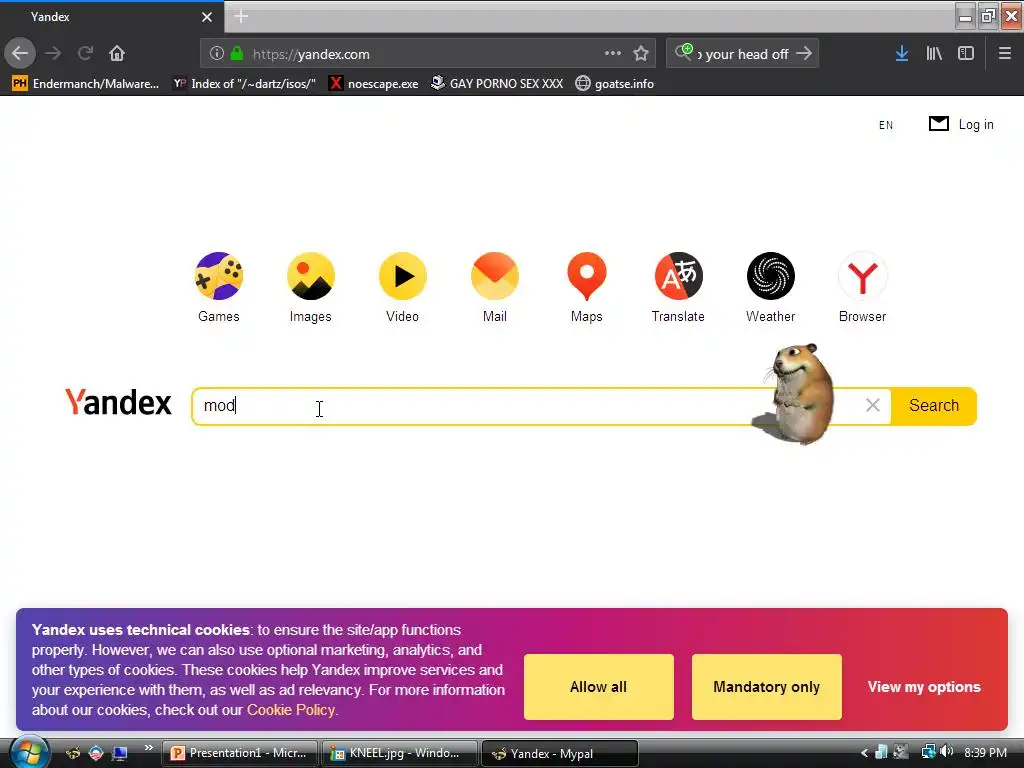Open the volume speaker tray icon

[x=946, y=752]
